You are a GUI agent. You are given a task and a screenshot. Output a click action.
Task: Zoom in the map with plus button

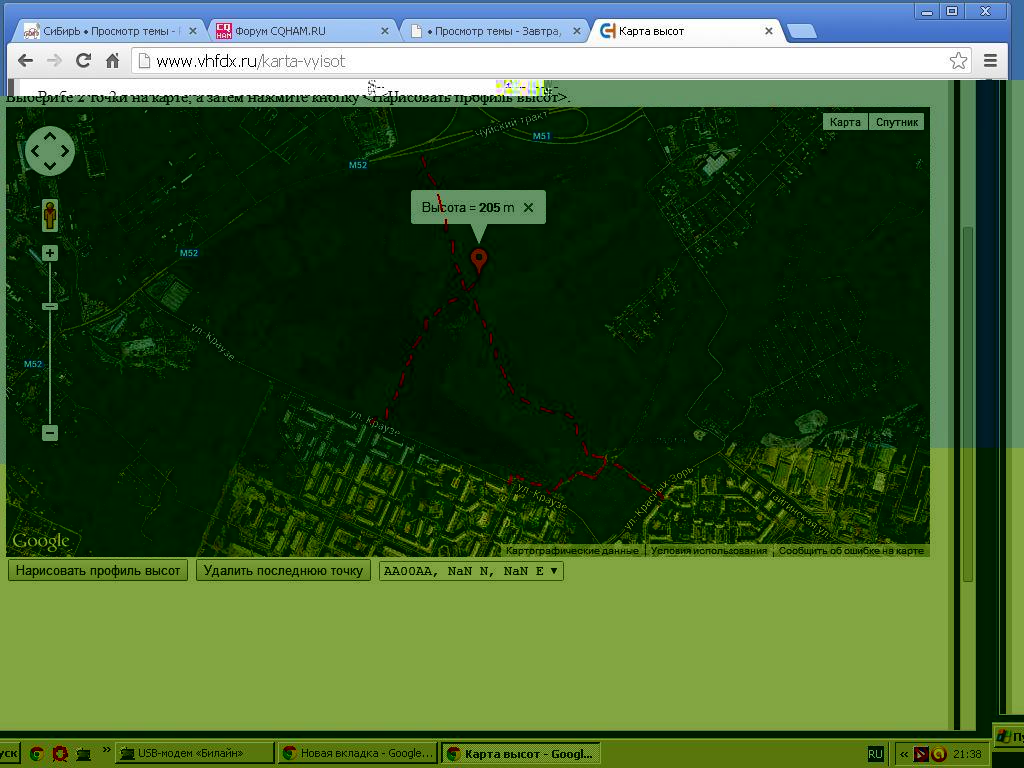pyautogui.click(x=50, y=253)
